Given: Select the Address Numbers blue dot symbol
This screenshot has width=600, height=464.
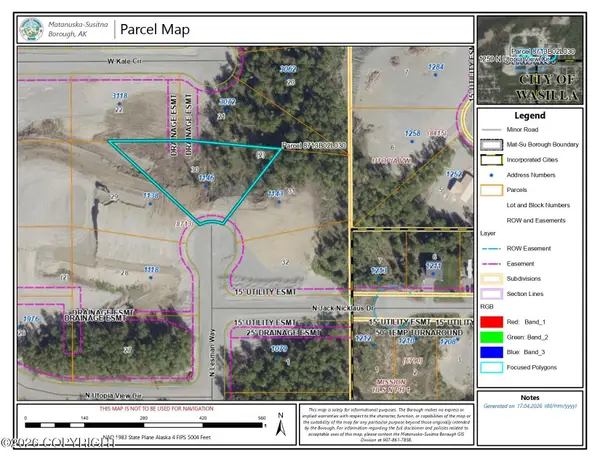Looking at the screenshot, I should (x=491, y=175).
